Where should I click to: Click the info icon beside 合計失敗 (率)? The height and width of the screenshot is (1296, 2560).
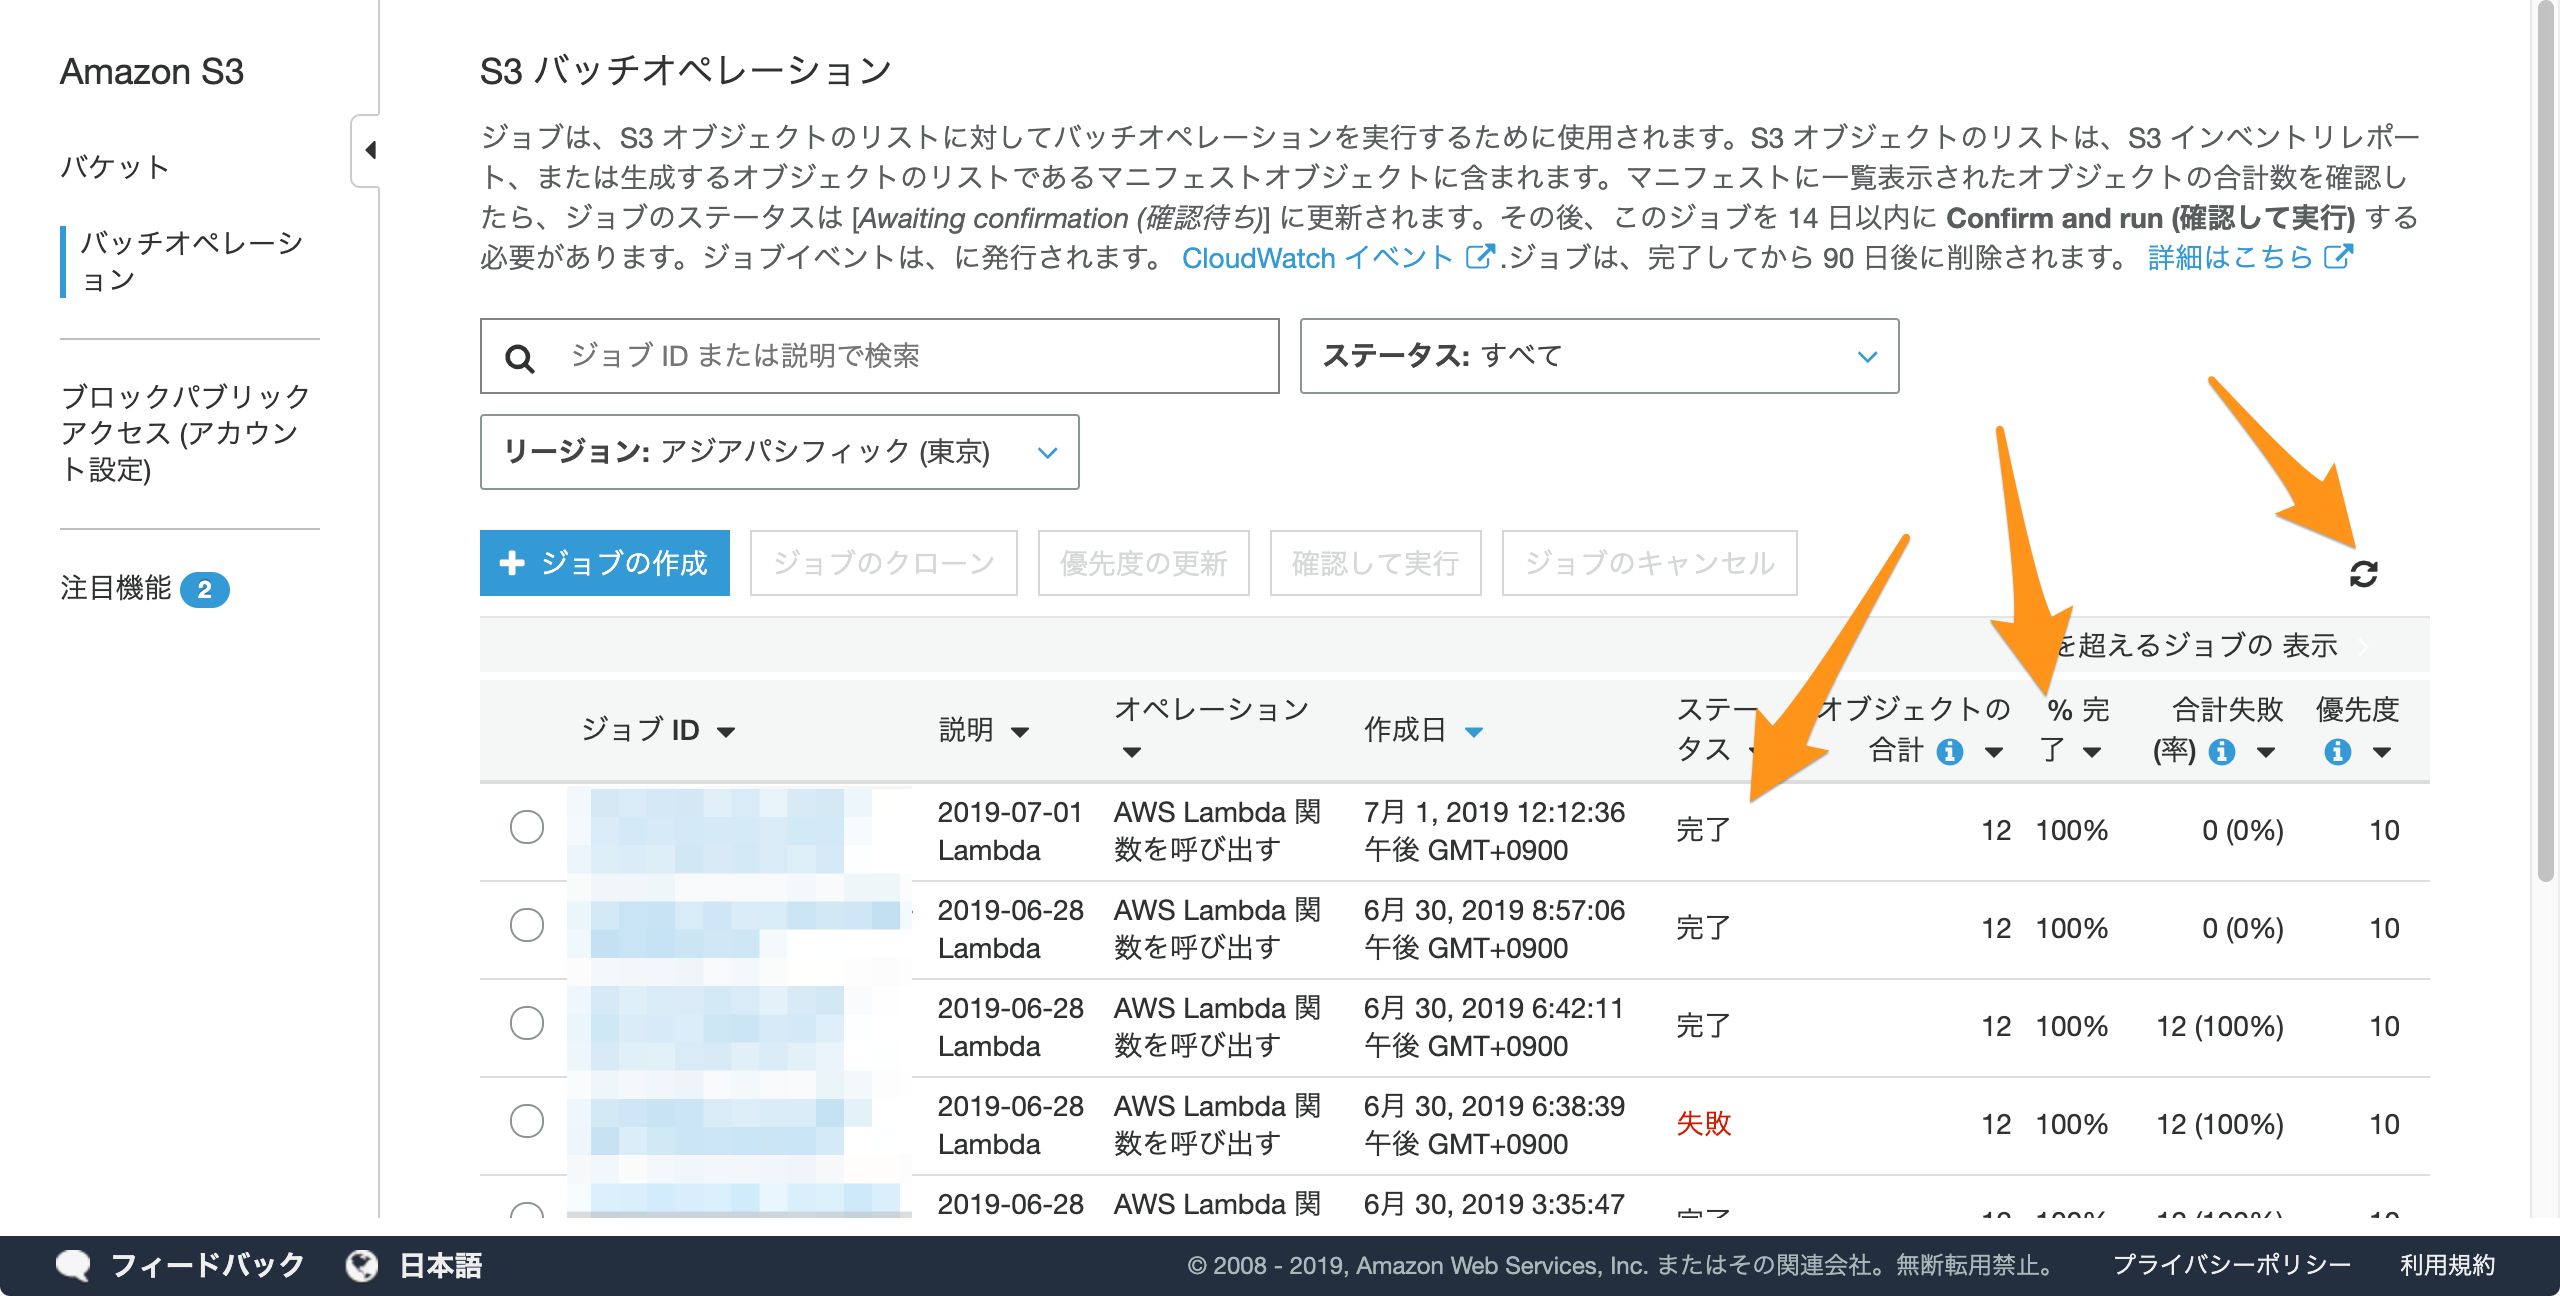tap(2221, 752)
